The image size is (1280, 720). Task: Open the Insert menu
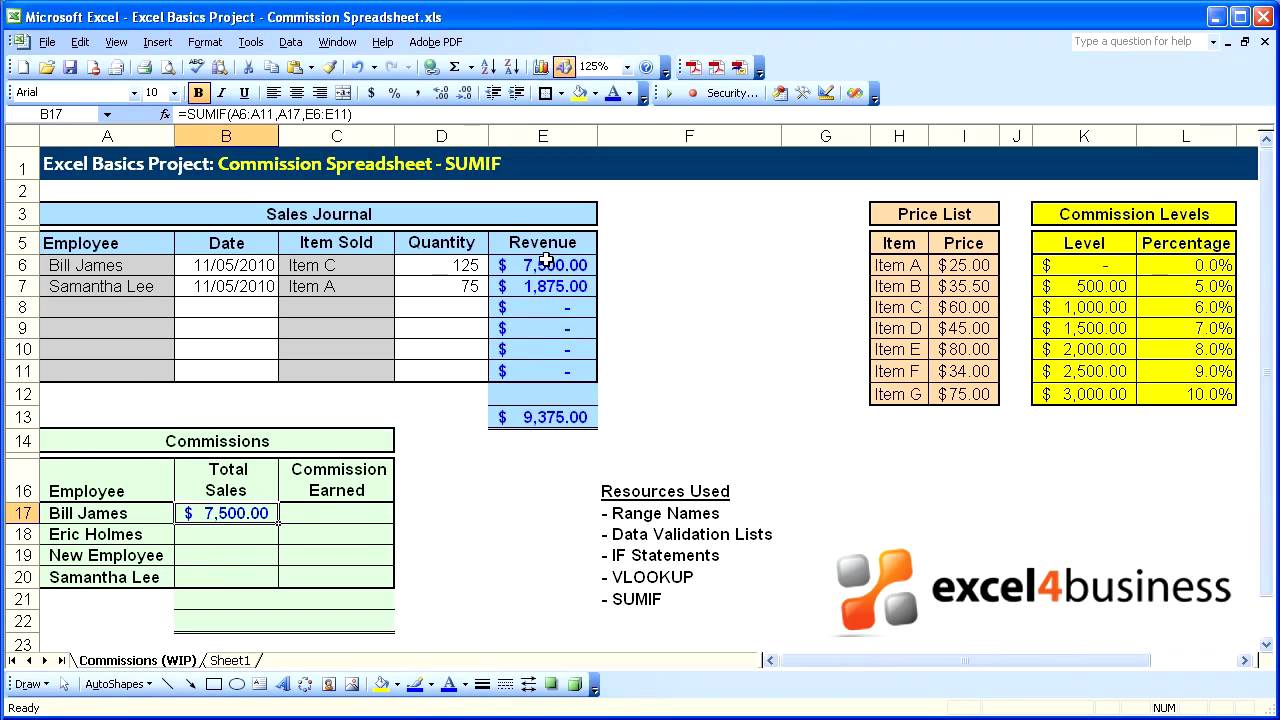pyautogui.click(x=157, y=42)
